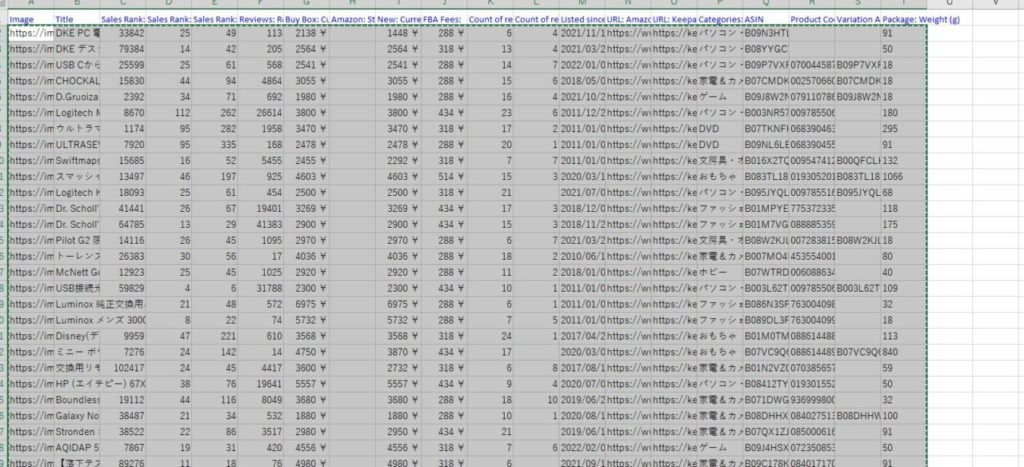The image size is (1024, 467).
Task: Click the "Reviews: R" column header cell
Action: (260, 20)
